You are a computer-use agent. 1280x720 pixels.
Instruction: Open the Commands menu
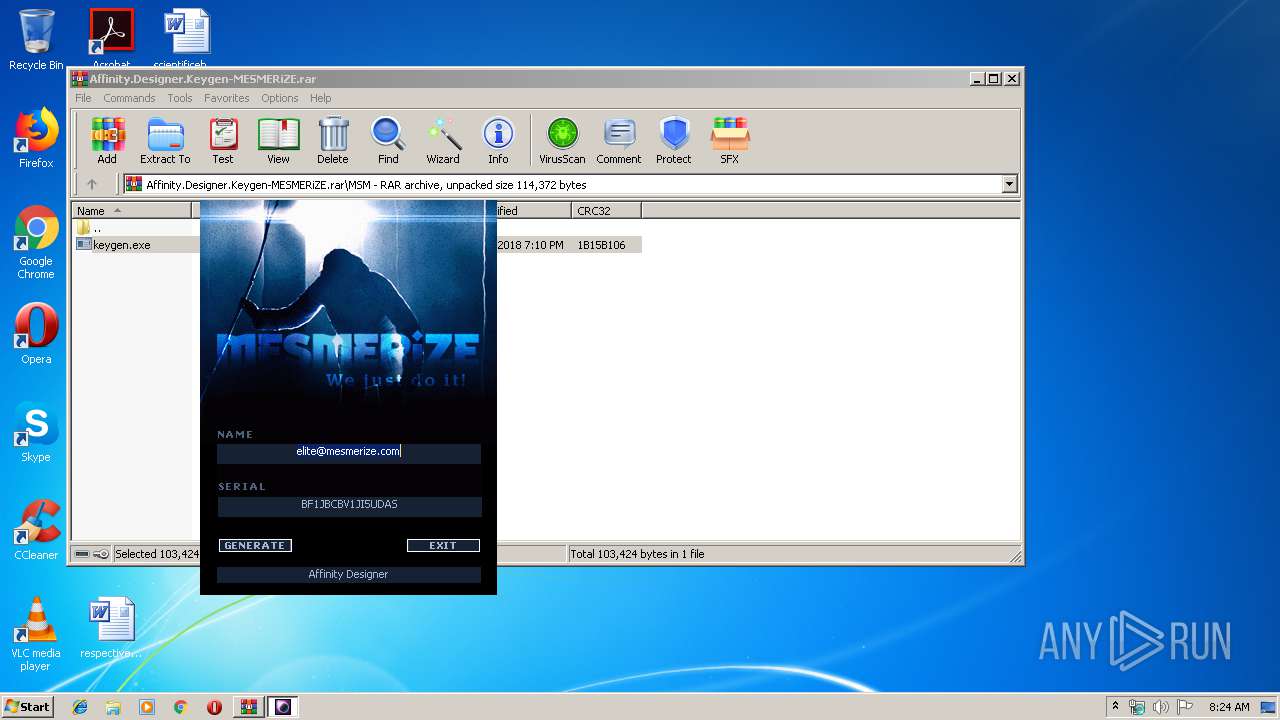(x=129, y=98)
